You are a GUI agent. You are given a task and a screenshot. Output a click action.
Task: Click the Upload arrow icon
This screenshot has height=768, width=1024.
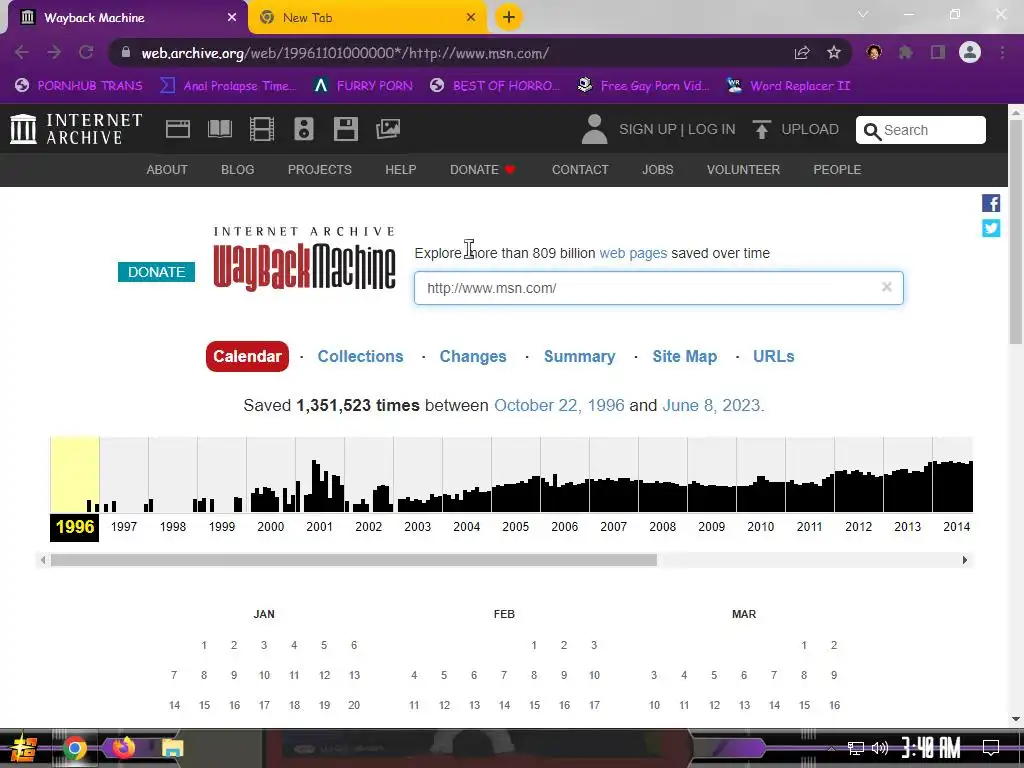761,129
